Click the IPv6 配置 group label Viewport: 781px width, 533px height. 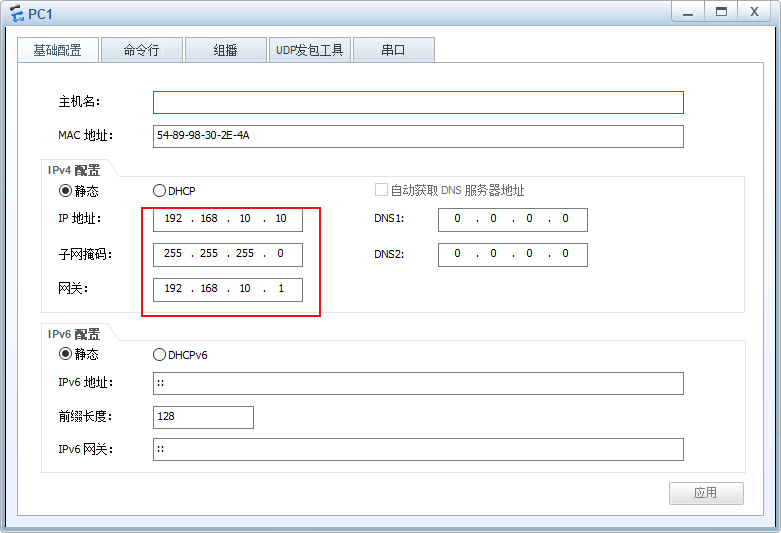(74, 334)
